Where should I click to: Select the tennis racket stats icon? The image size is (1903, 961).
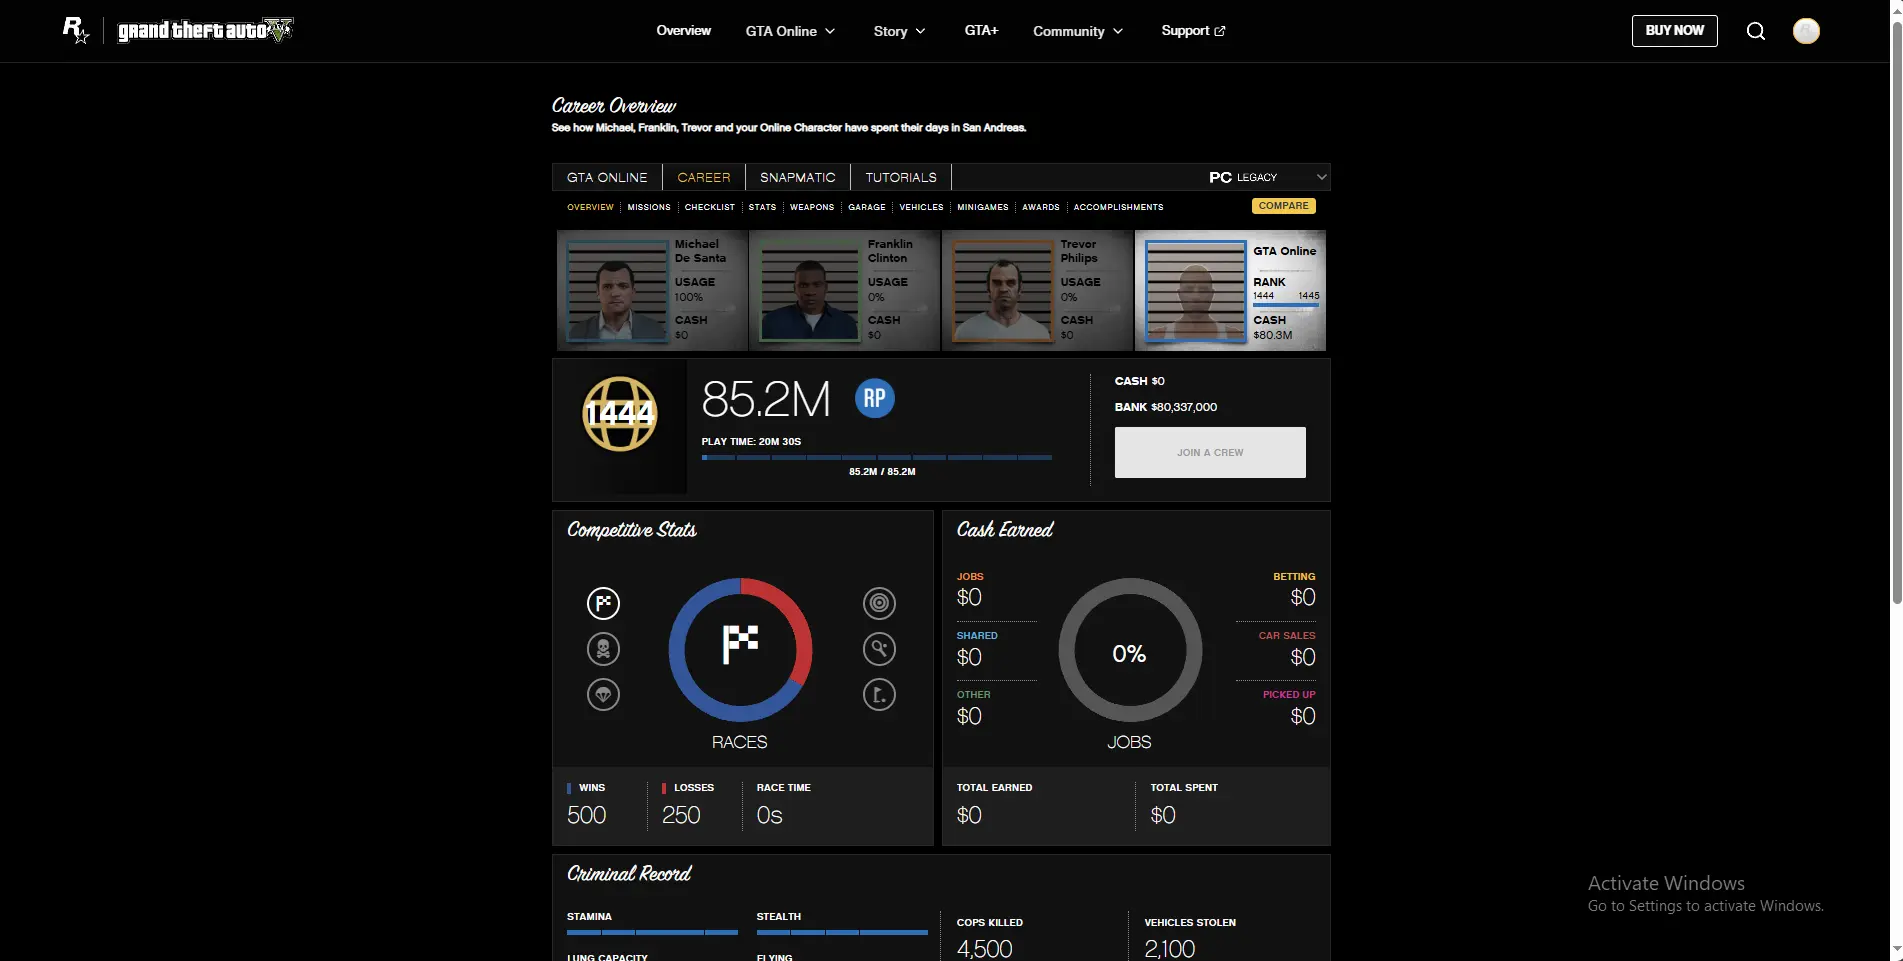tap(879, 649)
